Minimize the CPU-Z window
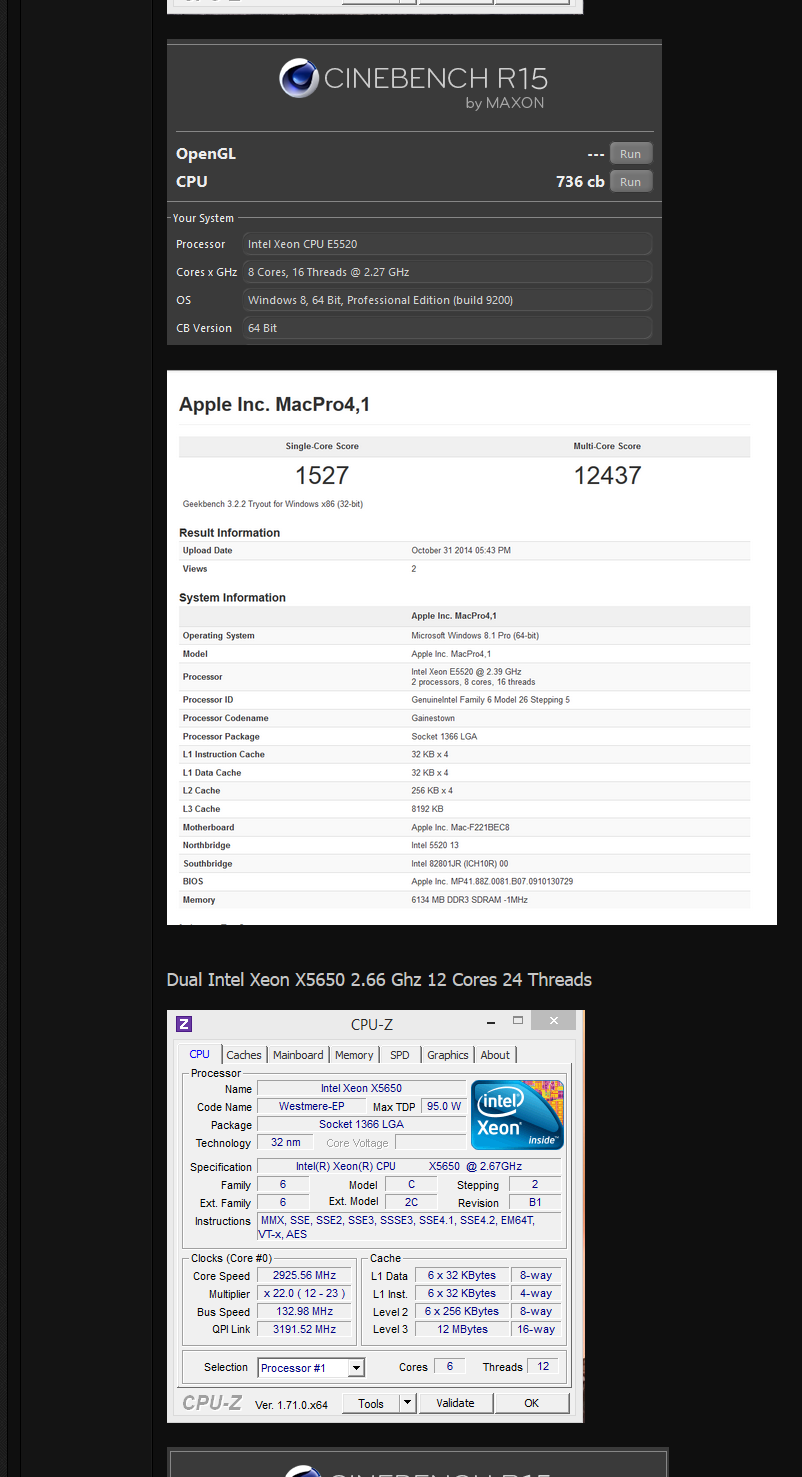802x1477 pixels. click(491, 1023)
